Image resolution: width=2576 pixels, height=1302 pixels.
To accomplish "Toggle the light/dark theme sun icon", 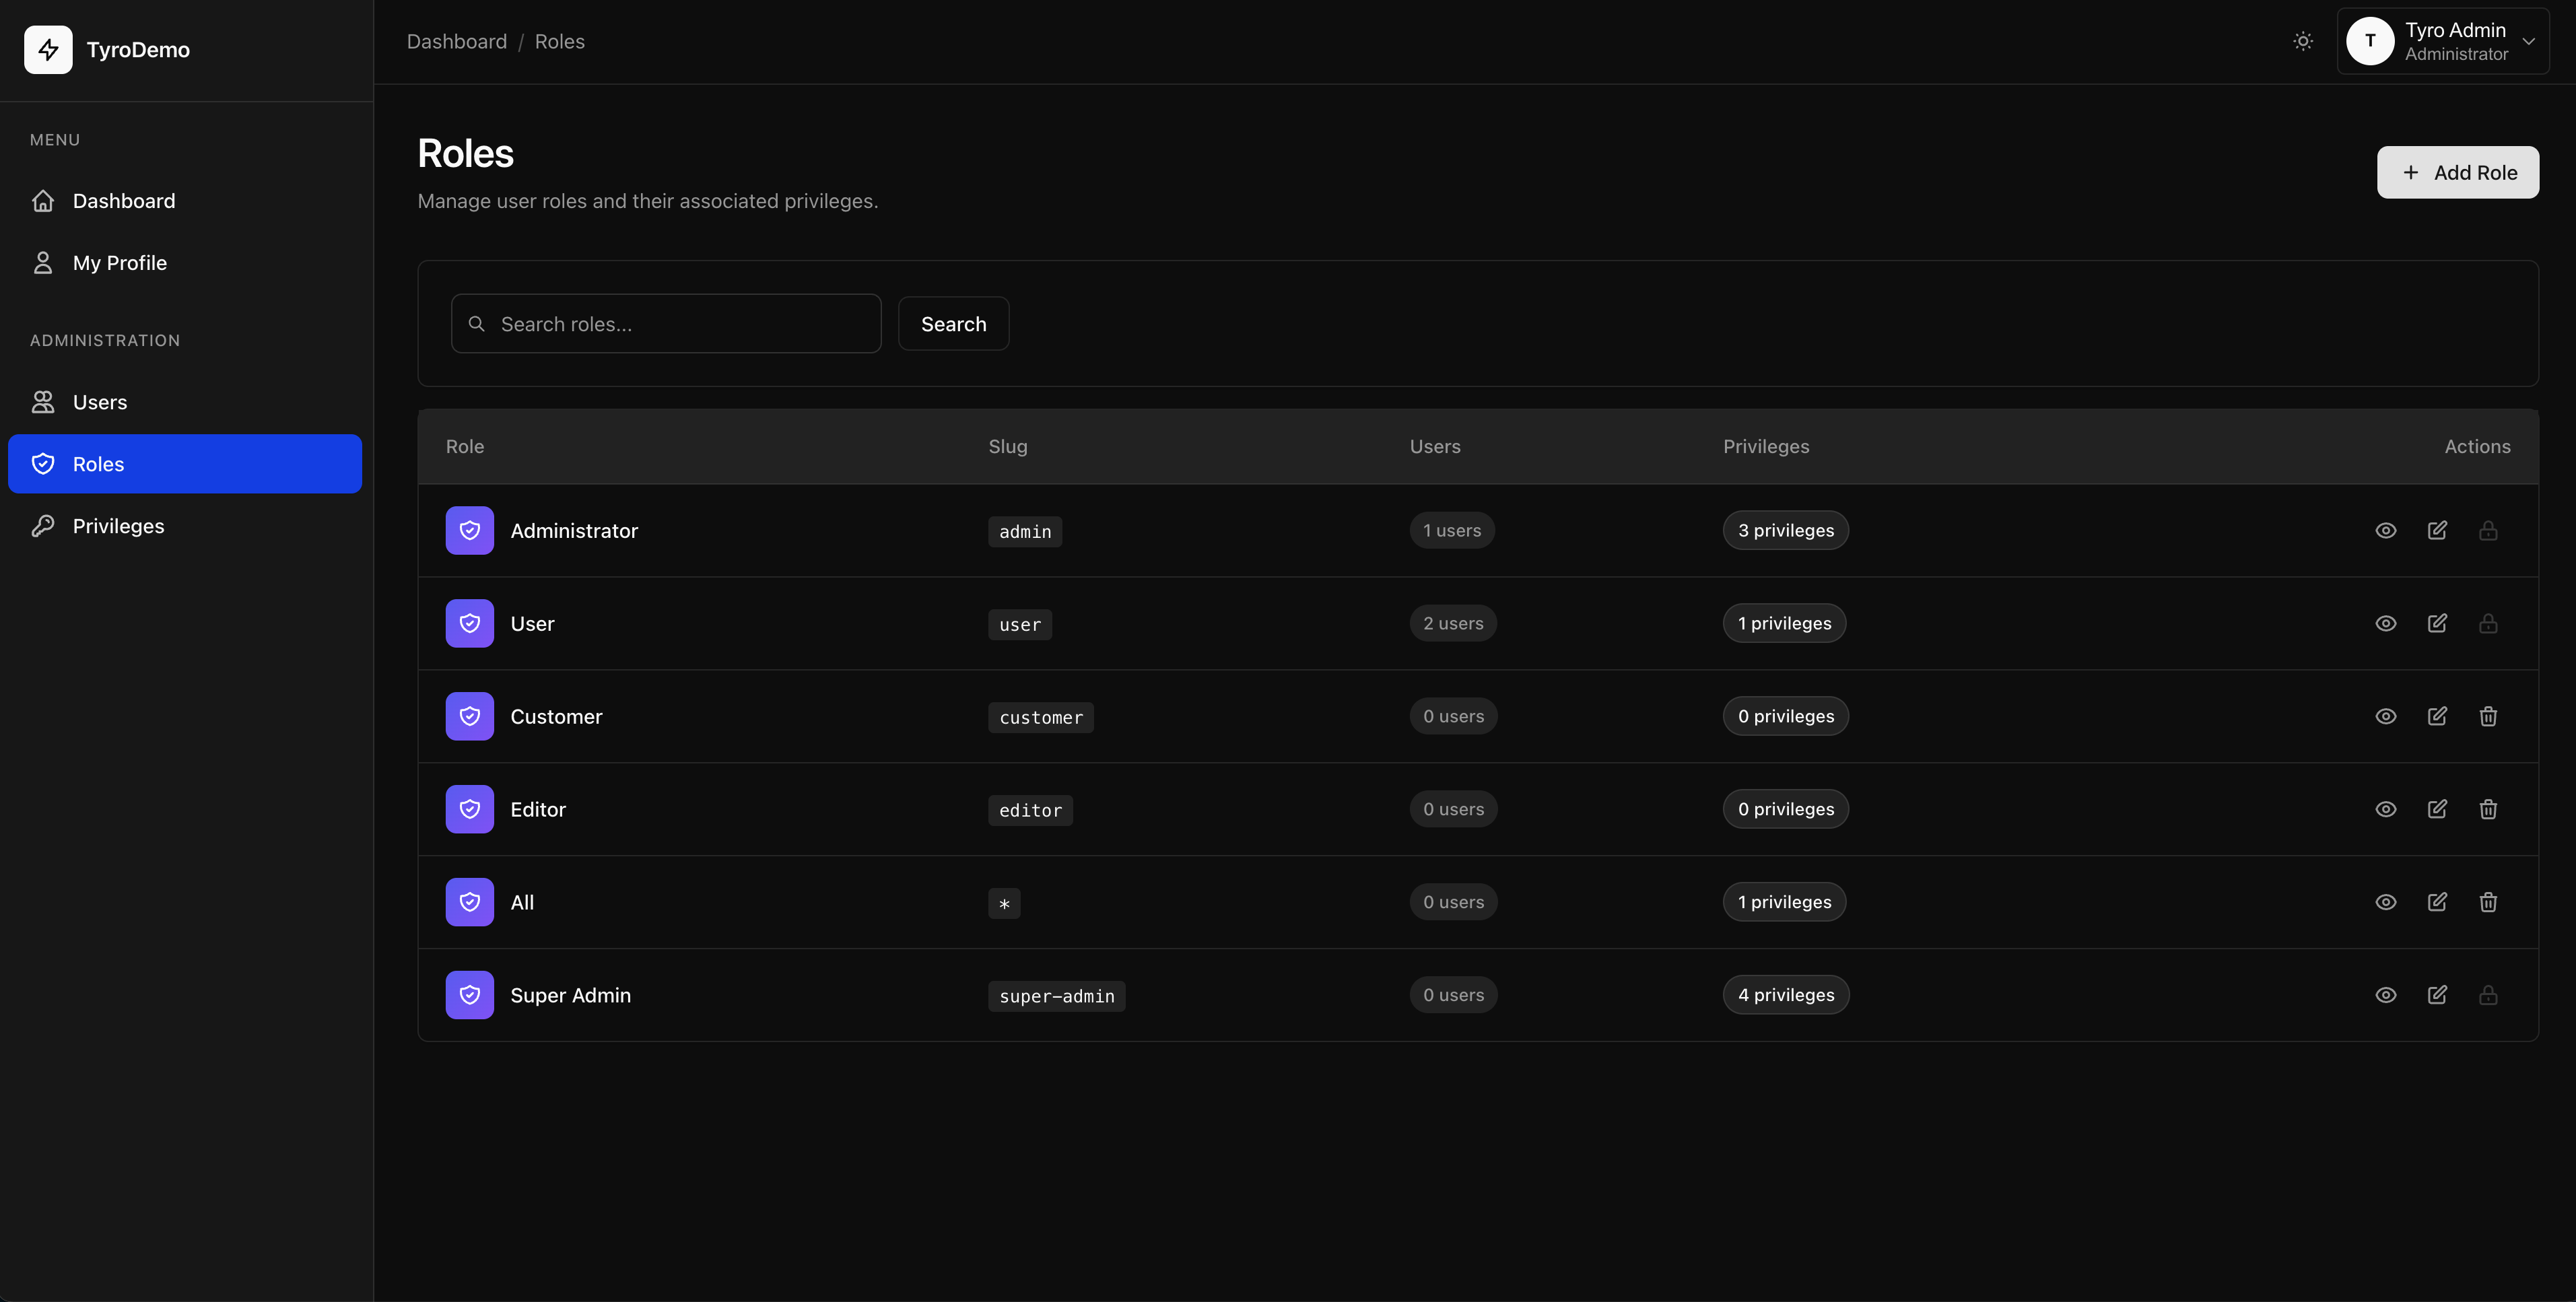I will (2303, 41).
